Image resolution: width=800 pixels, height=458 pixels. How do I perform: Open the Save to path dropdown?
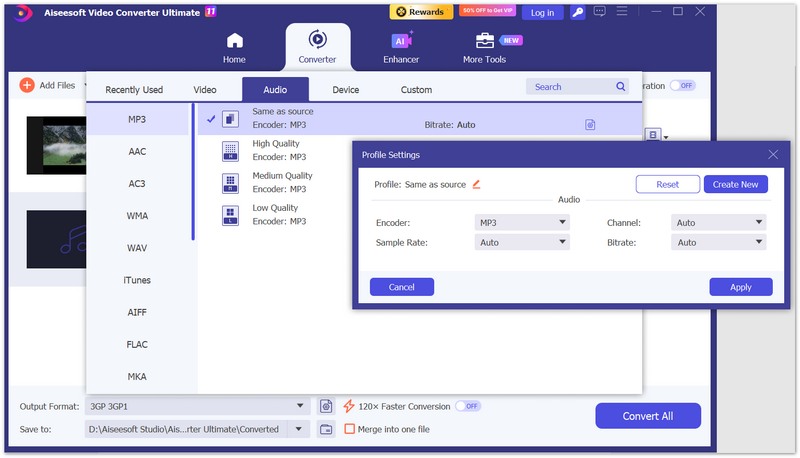tap(299, 429)
